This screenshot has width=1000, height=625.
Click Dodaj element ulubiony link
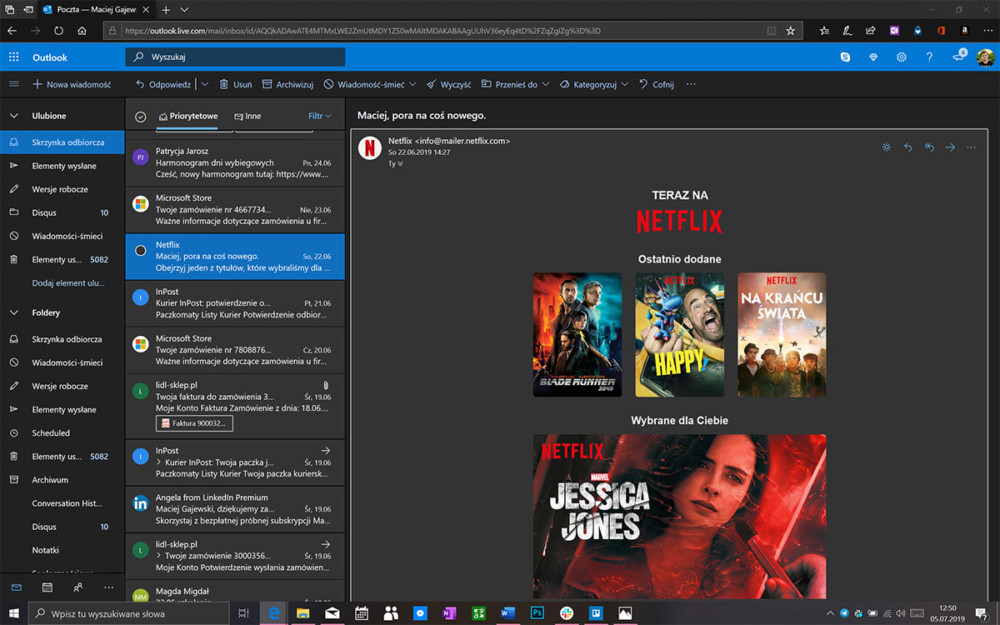tap(68, 283)
